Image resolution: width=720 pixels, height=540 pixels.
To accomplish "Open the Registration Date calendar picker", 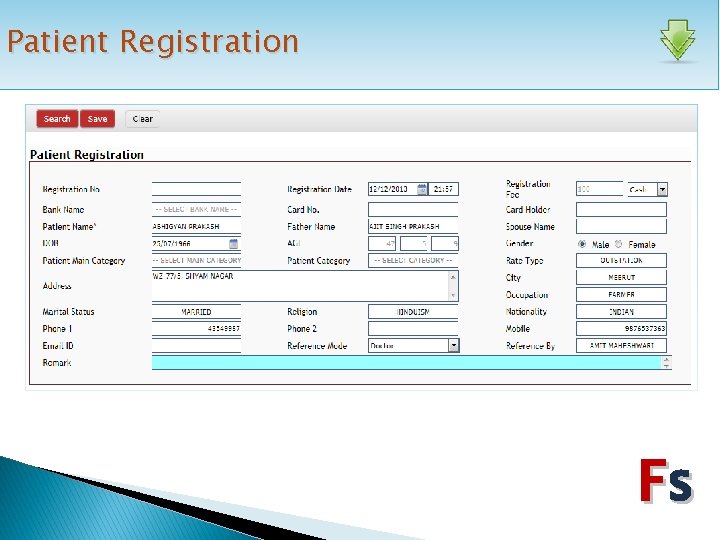I will 422,189.
